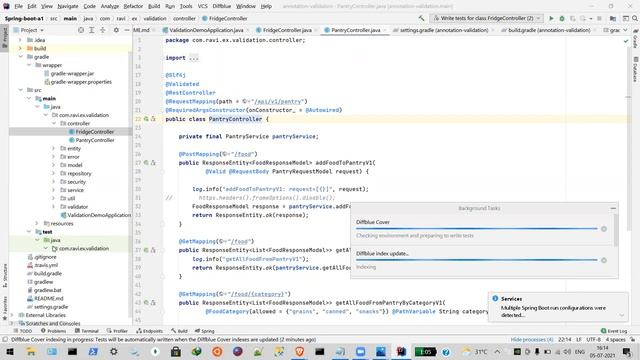Image resolution: width=640 pixels, height=360 pixels.
Task: Open the PowerShell taskbar icon
Action: [x=93, y=351]
